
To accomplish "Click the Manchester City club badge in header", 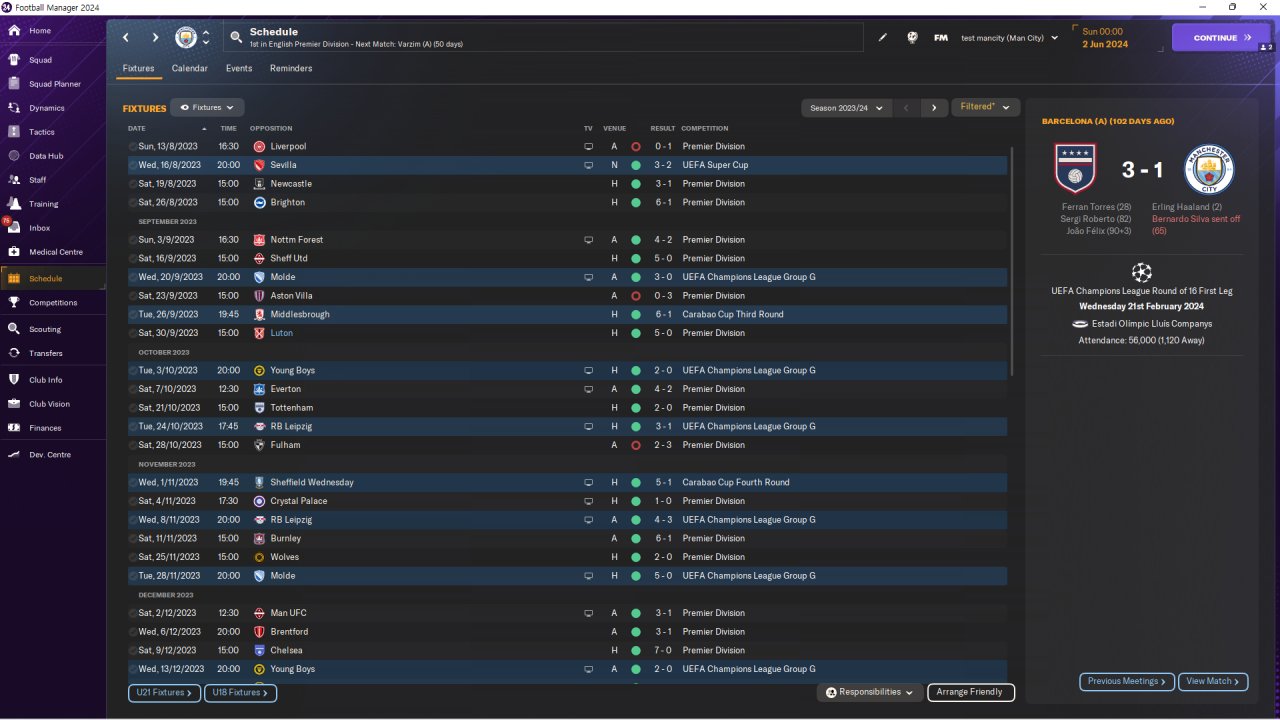I will (x=186, y=38).
